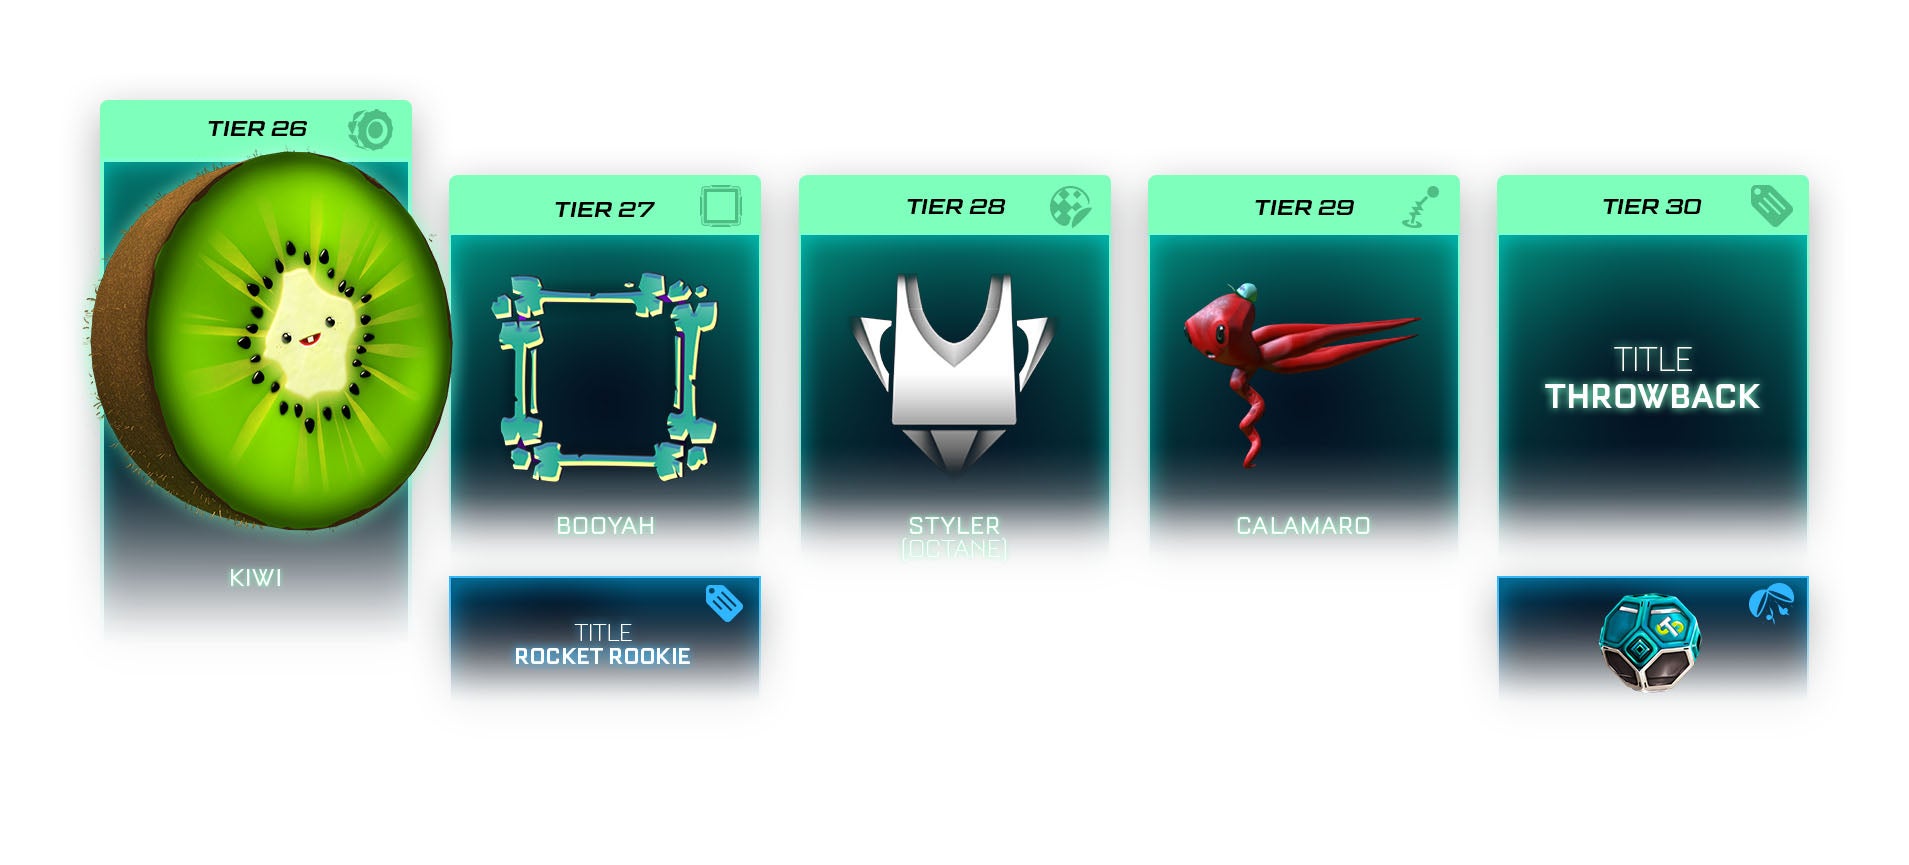
Task: Click the Calamaro label
Action: tap(1303, 526)
